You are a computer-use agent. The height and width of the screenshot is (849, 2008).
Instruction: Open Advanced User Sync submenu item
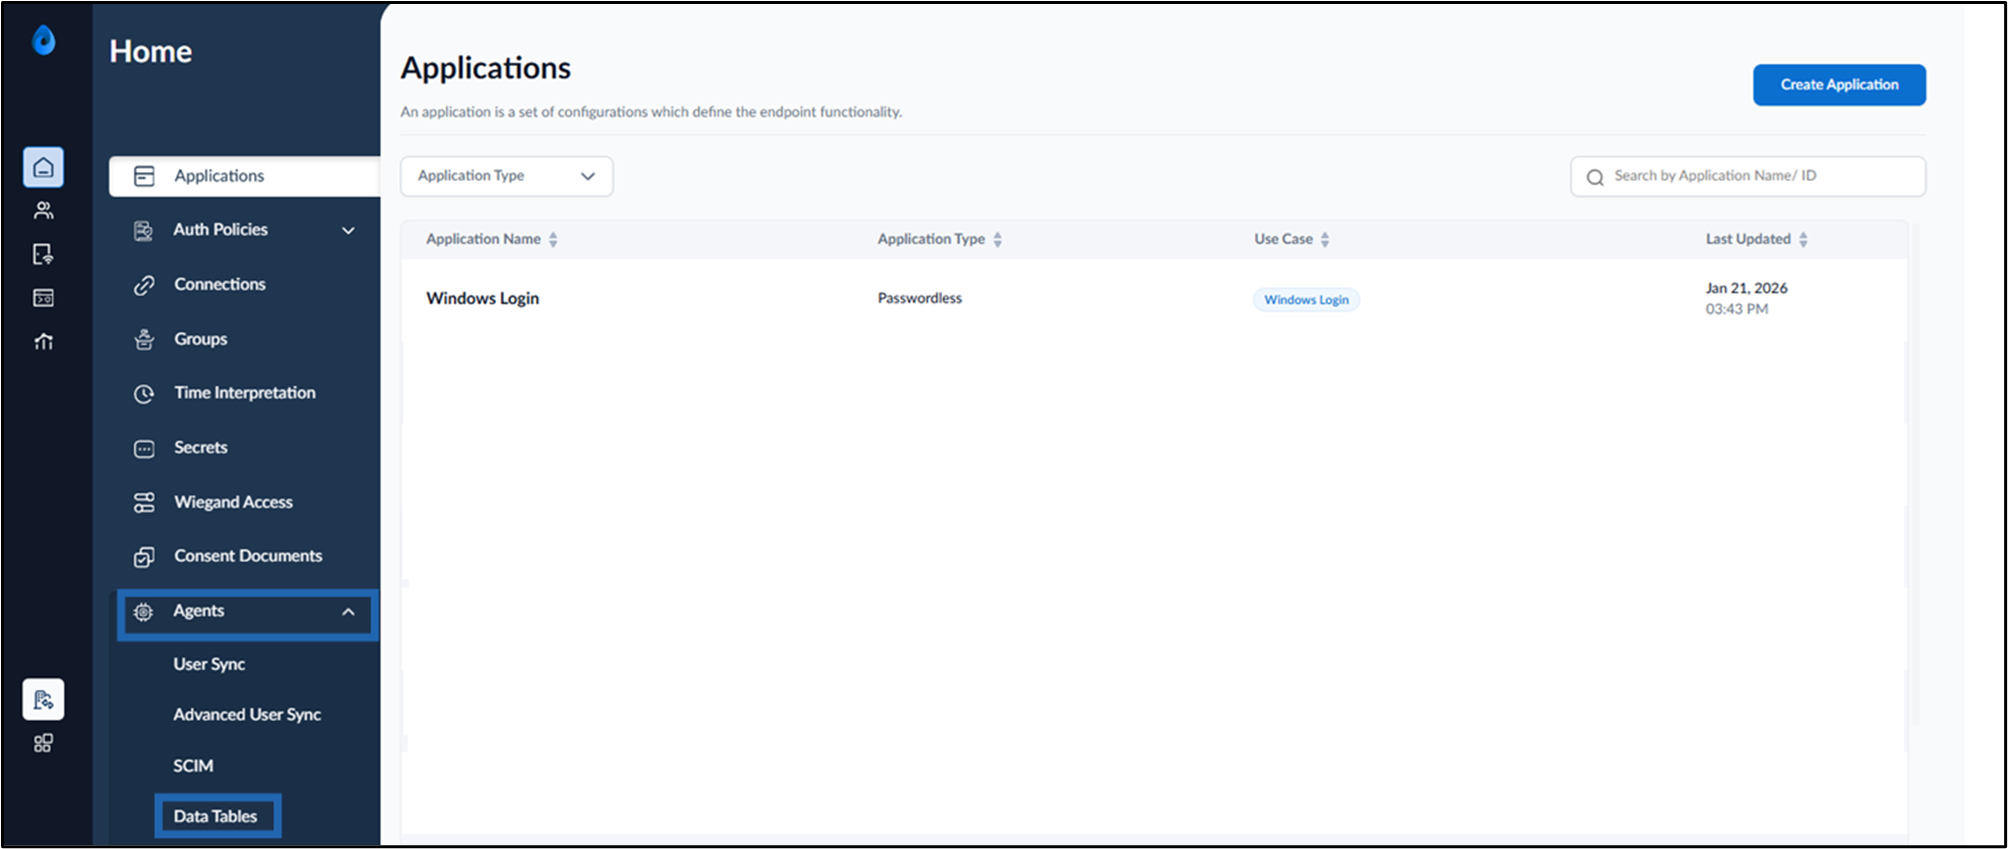tap(247, 715)
